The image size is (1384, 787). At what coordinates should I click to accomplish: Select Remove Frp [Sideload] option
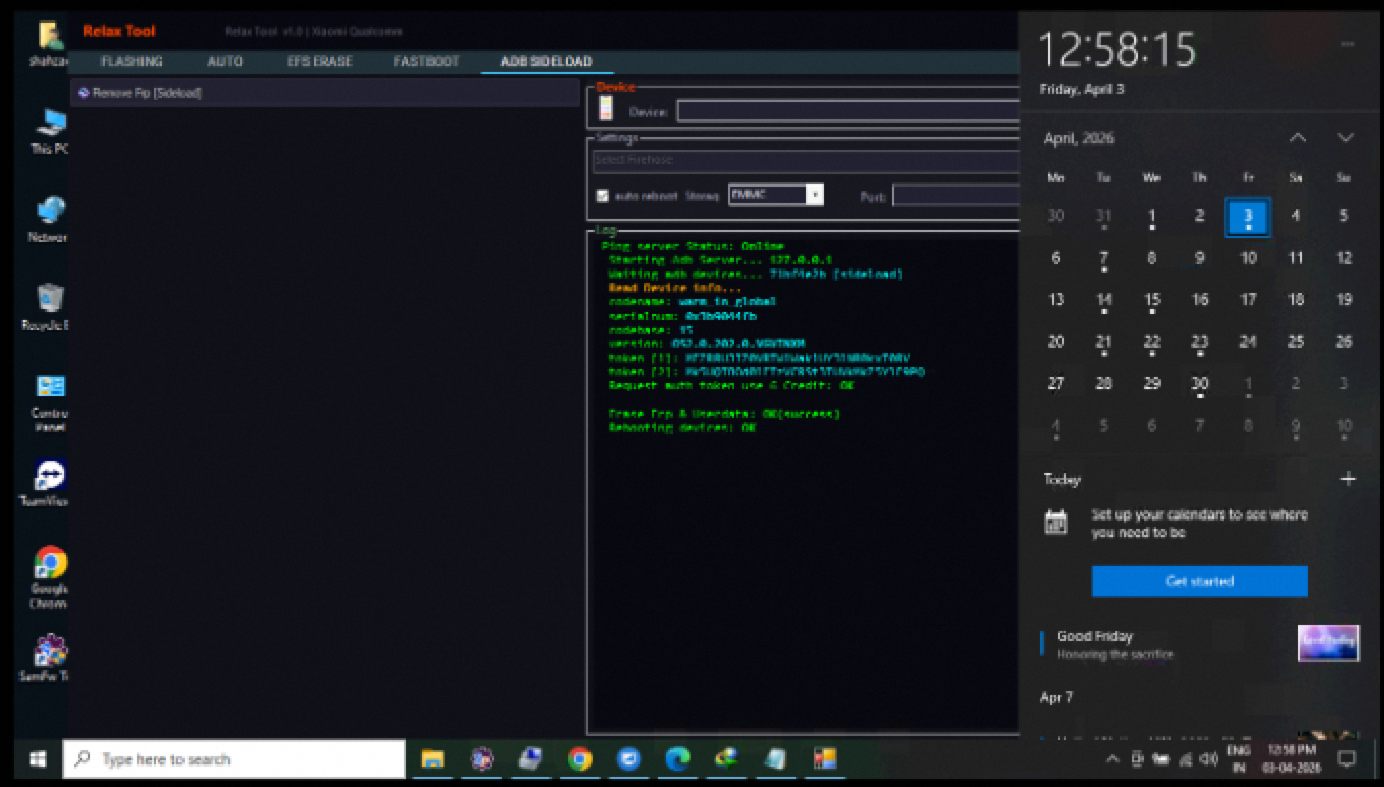tap(140, 93)
